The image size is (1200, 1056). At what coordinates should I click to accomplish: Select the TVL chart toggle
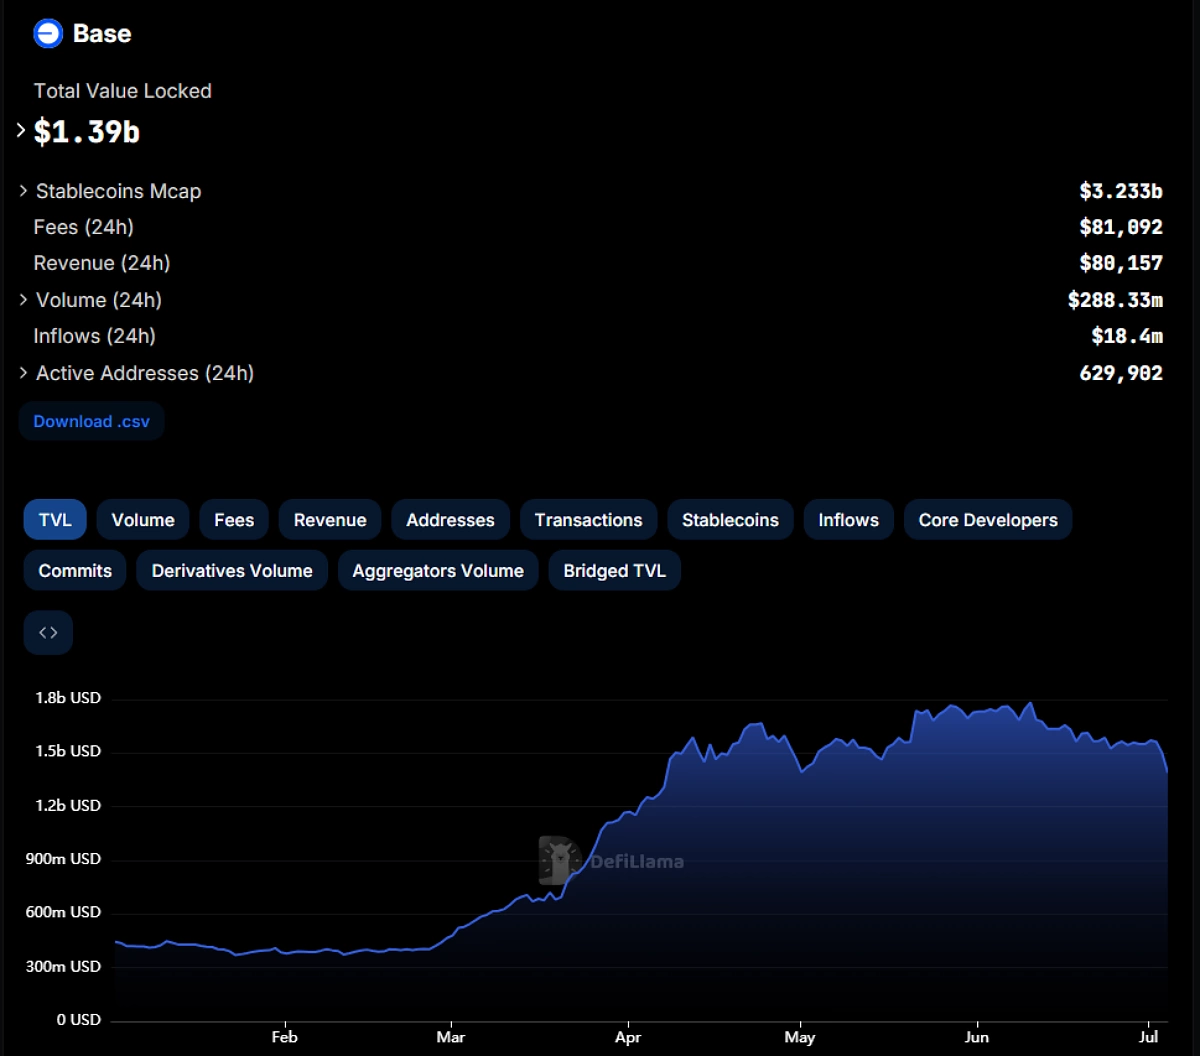pyautogui.click(x=55, y=520)
